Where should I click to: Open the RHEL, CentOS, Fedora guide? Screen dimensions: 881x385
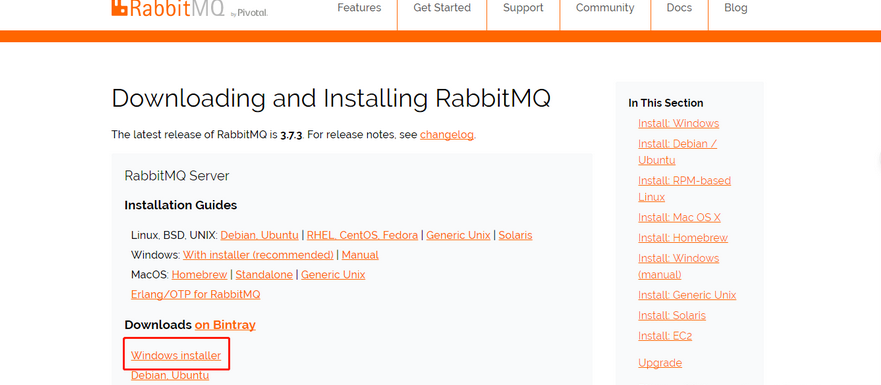point(362,235)
